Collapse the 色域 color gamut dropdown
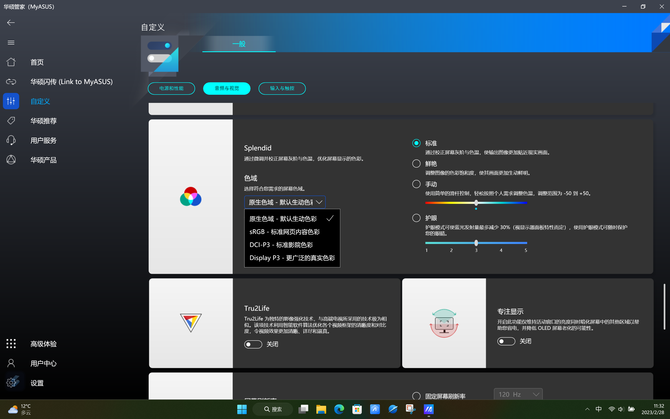 click(285, 202)
